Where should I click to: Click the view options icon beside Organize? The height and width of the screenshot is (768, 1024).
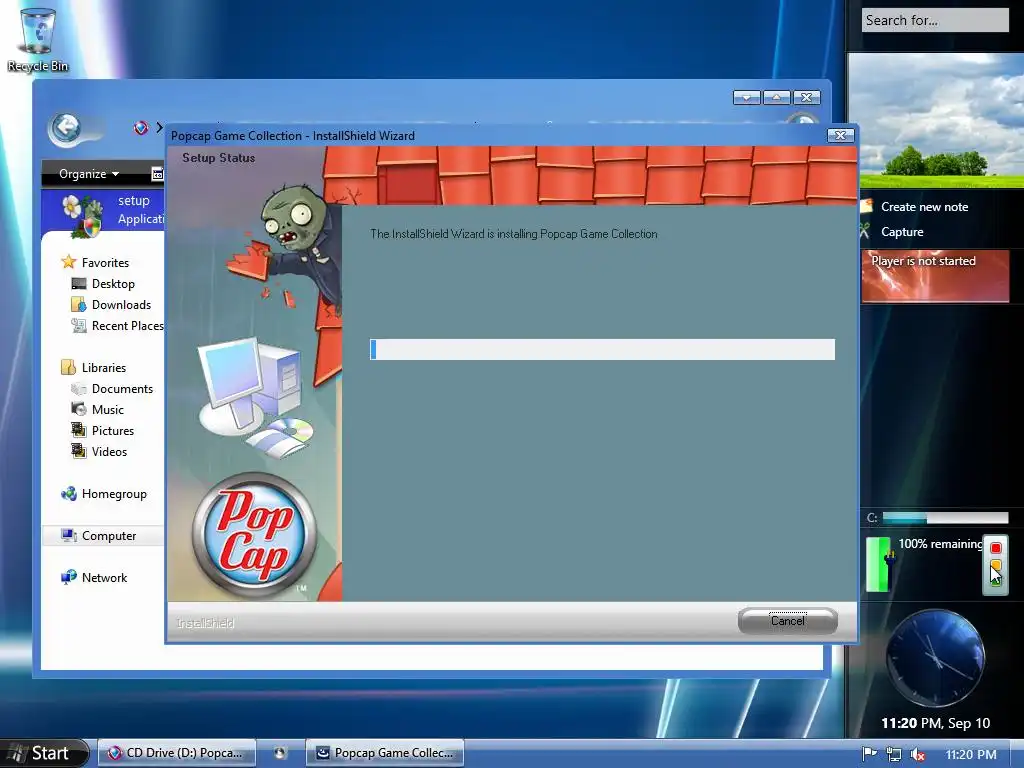[157, 174]
